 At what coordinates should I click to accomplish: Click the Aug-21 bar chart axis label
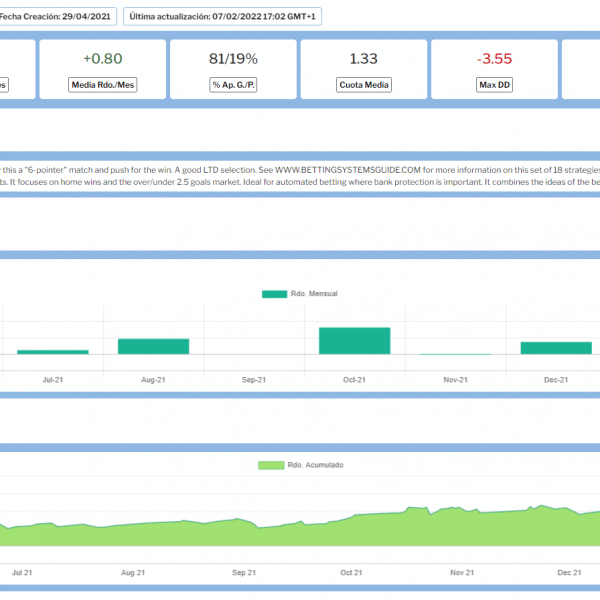[x=153, y=380]
